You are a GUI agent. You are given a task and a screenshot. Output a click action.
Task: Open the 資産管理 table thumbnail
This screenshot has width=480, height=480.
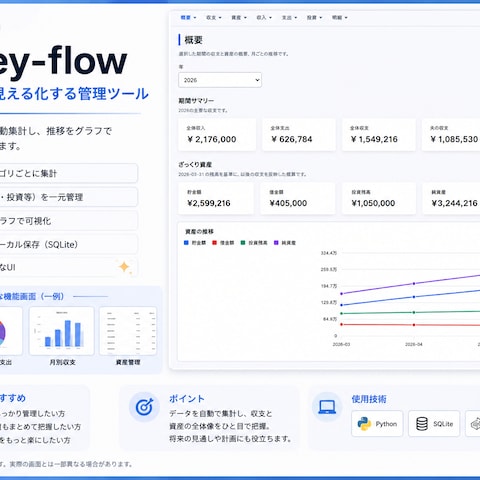(x=128, y=331)
